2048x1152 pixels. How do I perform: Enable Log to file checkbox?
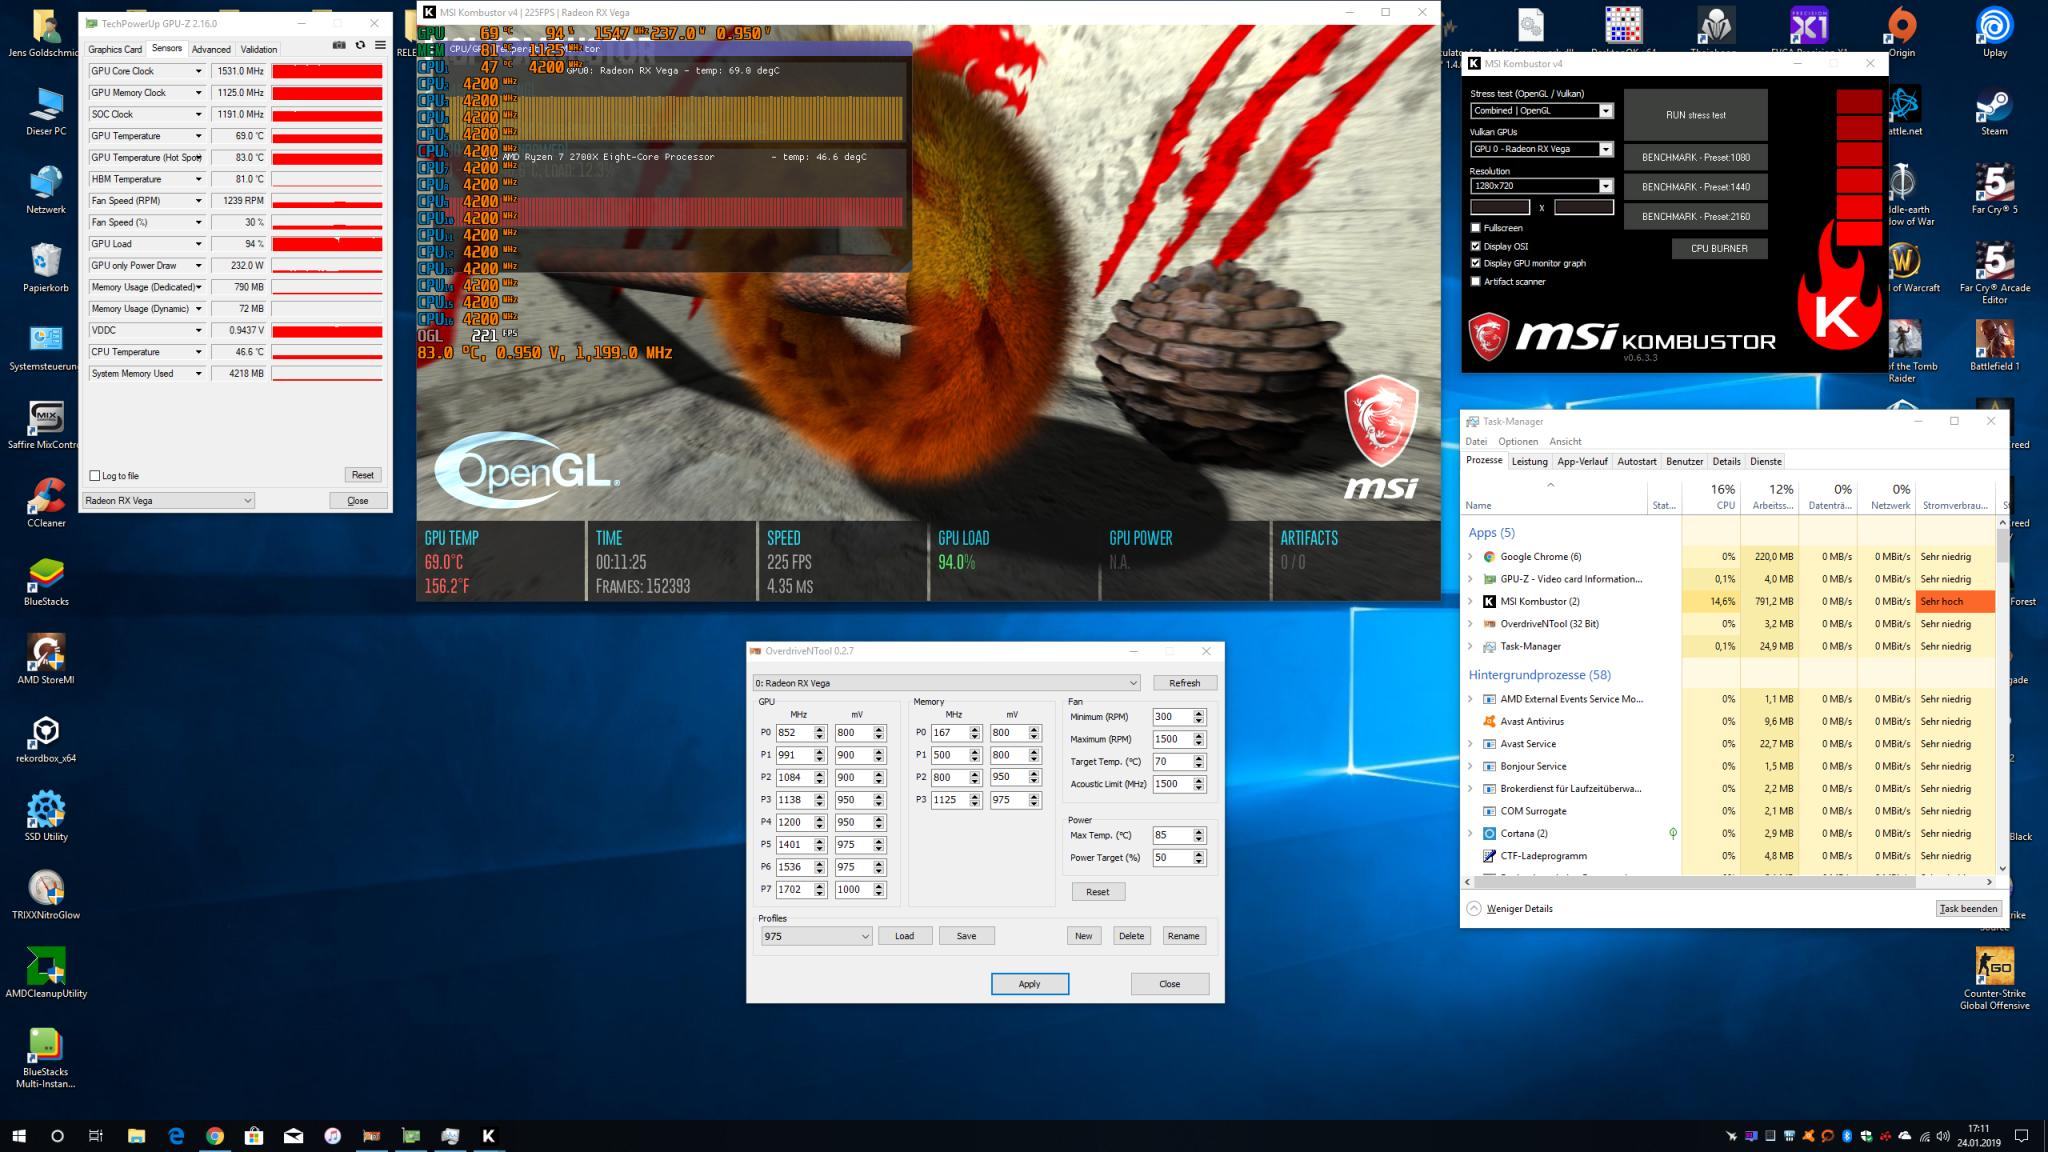95,476
